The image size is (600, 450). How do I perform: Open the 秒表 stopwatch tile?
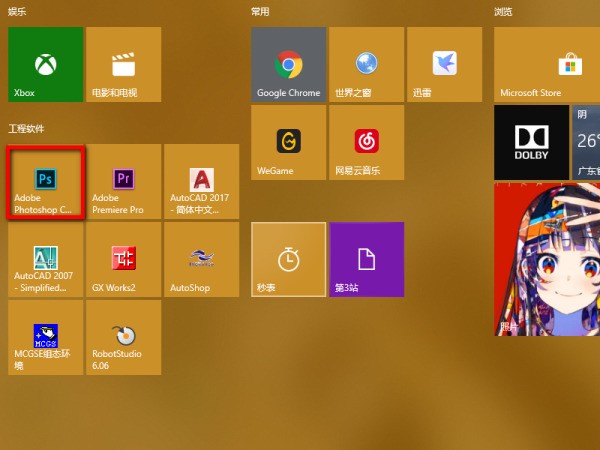pyautogui.click(x=288, y=260)
